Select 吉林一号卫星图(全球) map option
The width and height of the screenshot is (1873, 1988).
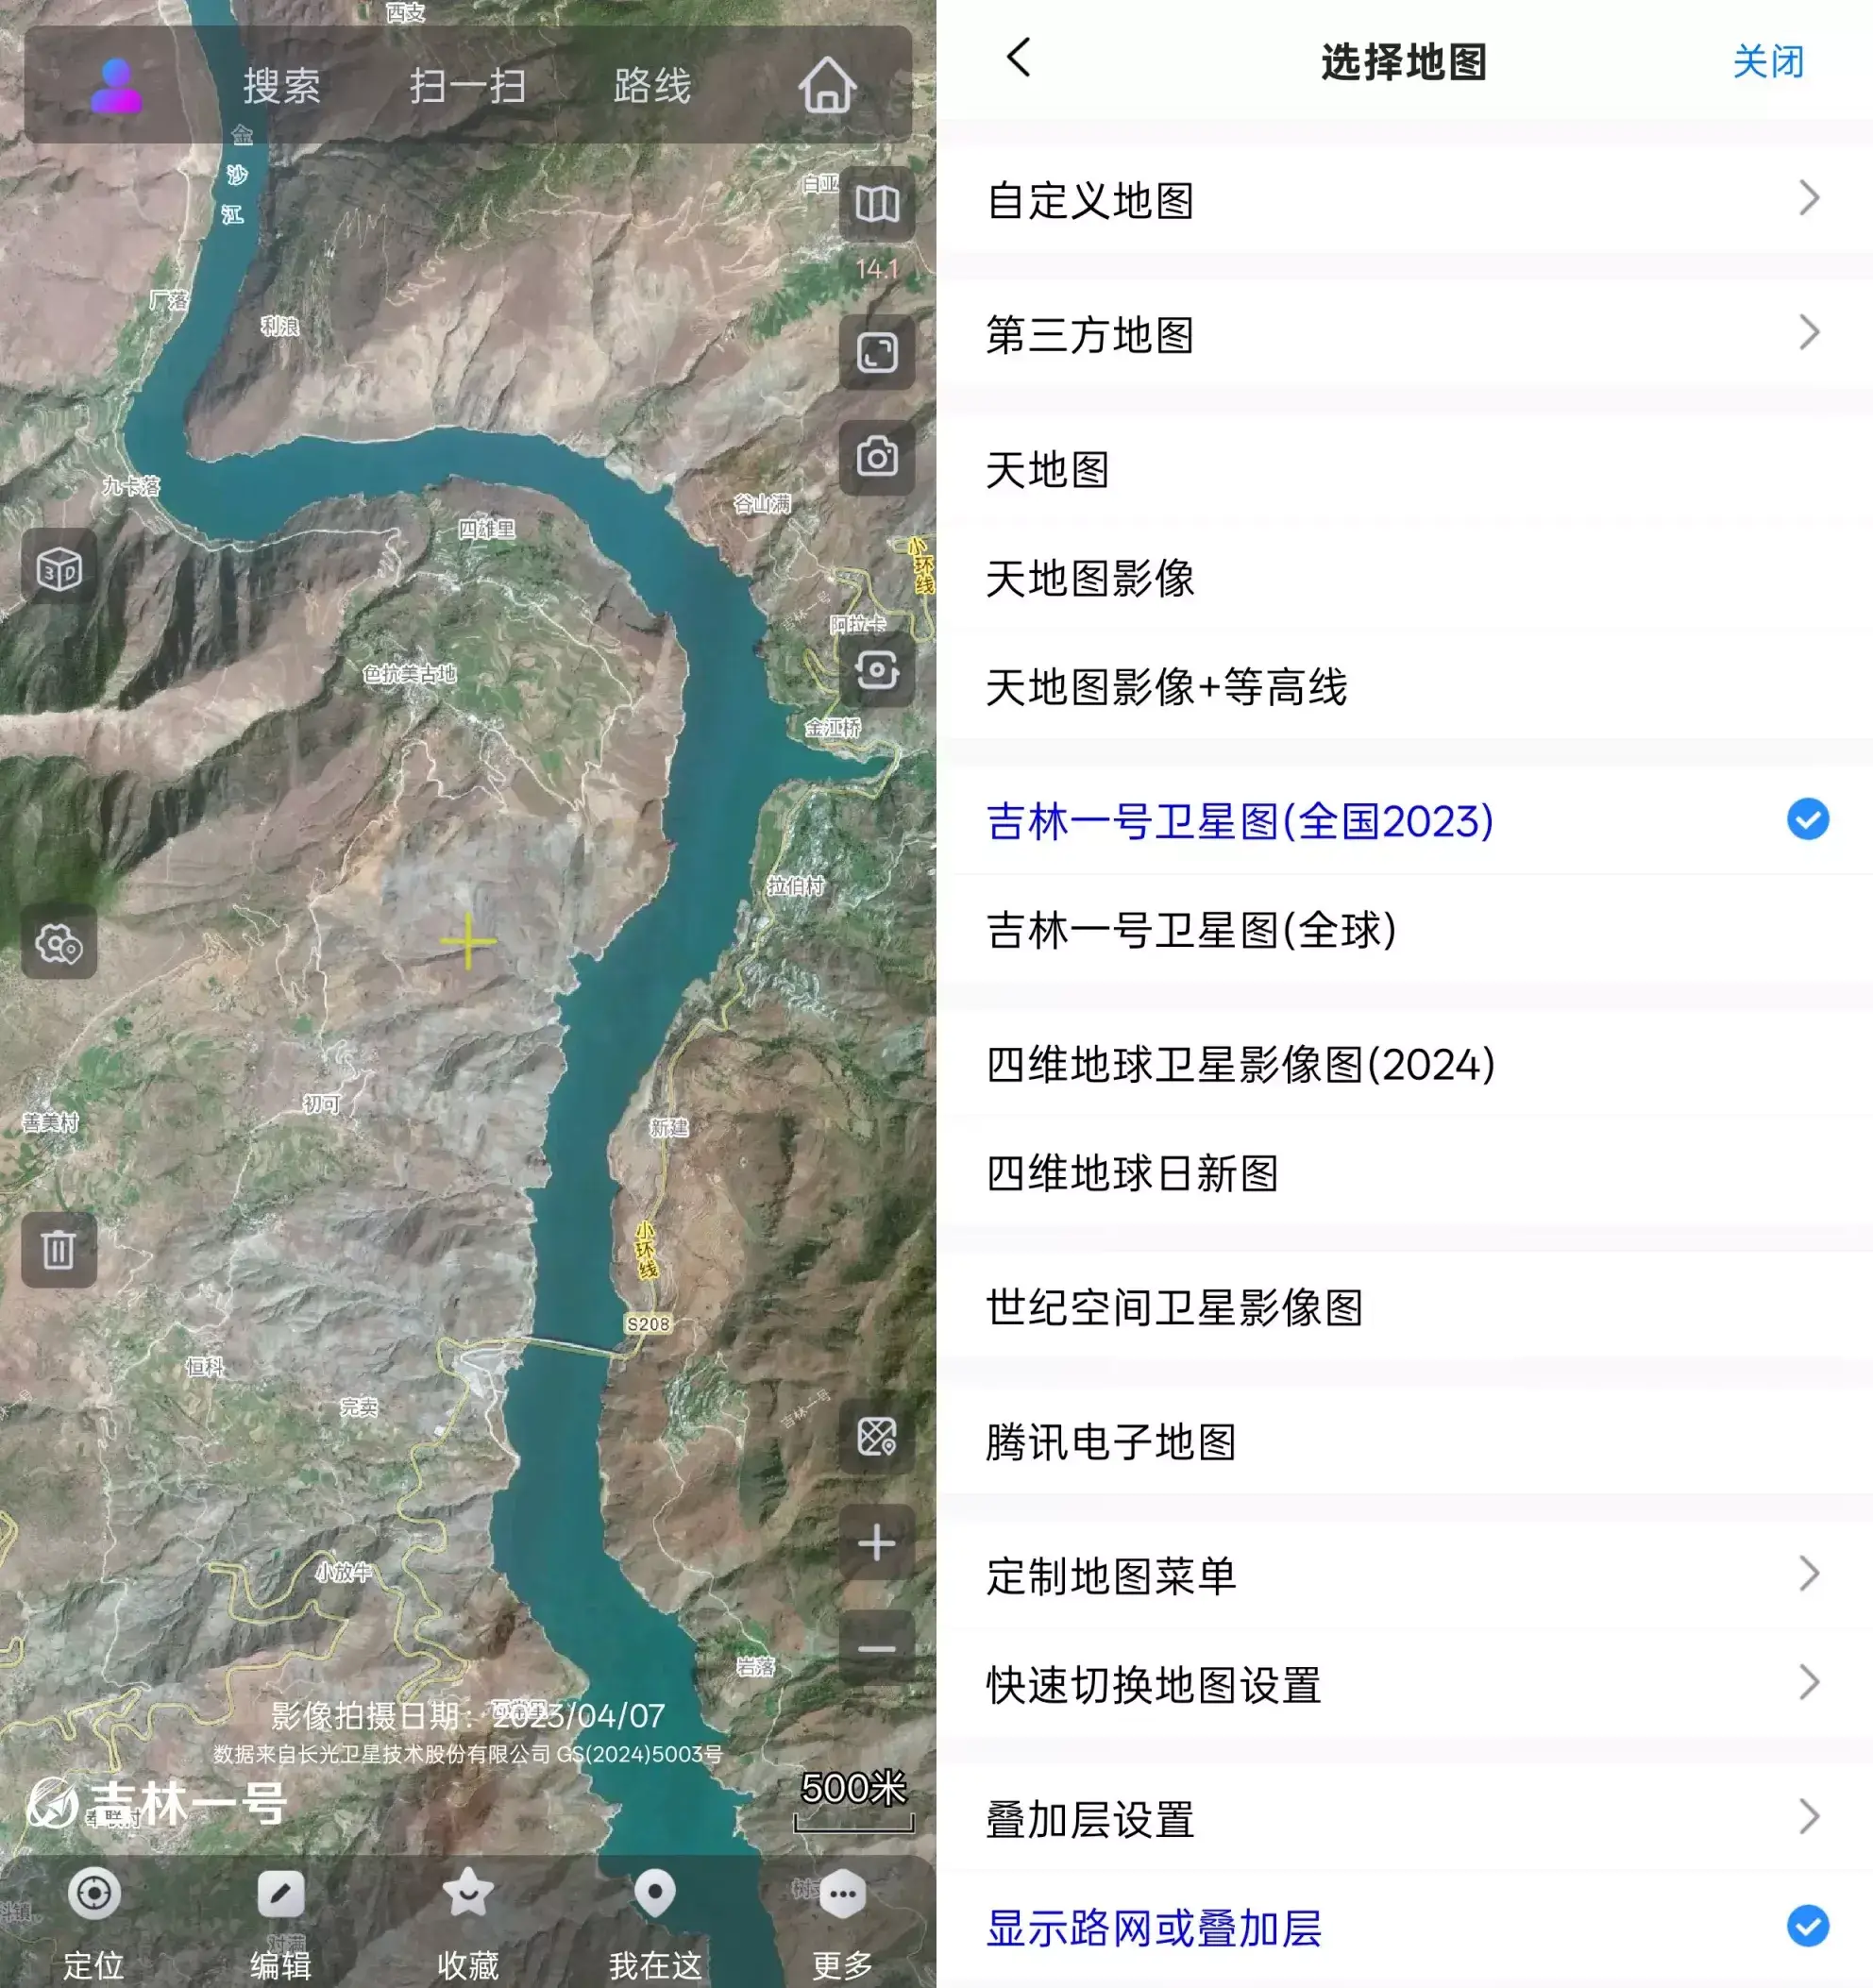click(1190, 930)
